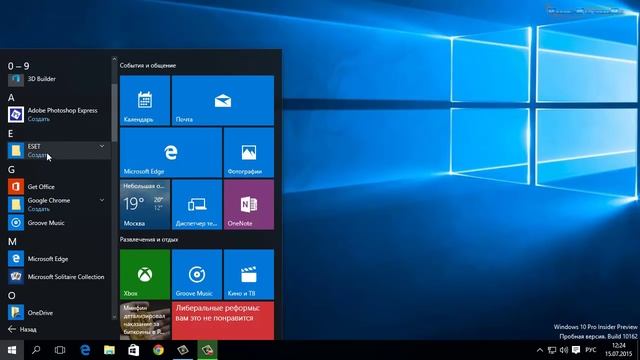The image size is (640, 360).
Task: Open the red Либеральные реформы news tile
Action: coord(223,321)
